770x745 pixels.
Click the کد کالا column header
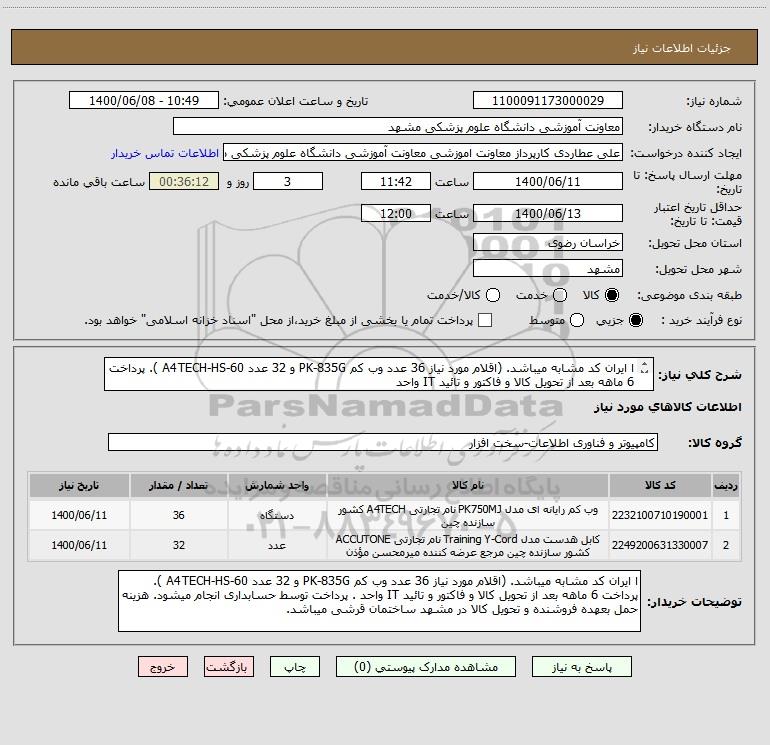(x=660, y=485)
